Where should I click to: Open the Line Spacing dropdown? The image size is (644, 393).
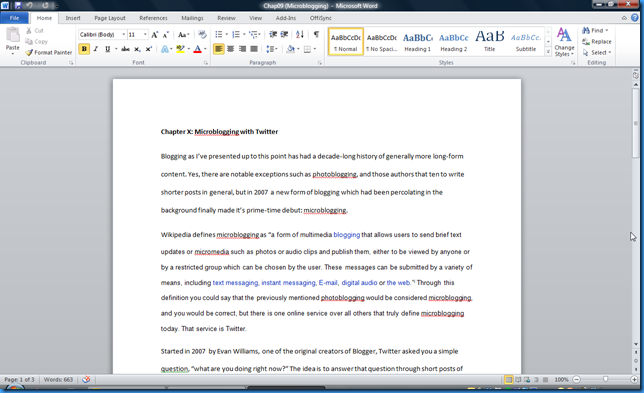(272, 49)
